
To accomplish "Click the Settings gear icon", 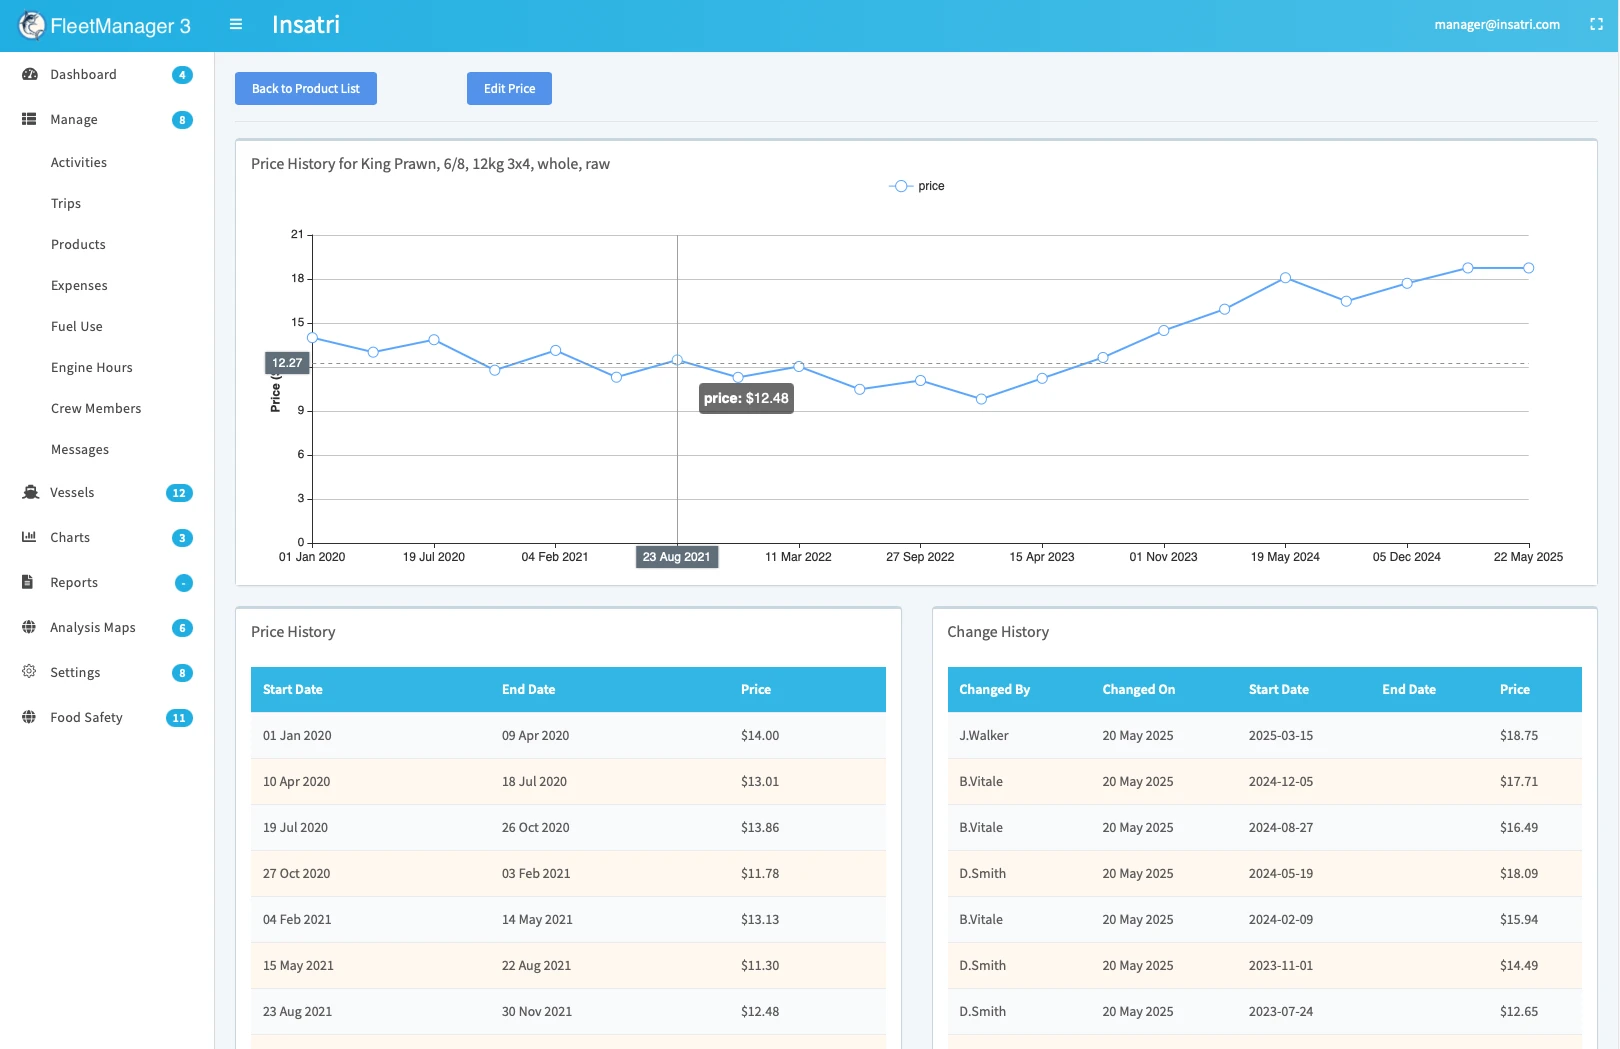I will 29,672.
